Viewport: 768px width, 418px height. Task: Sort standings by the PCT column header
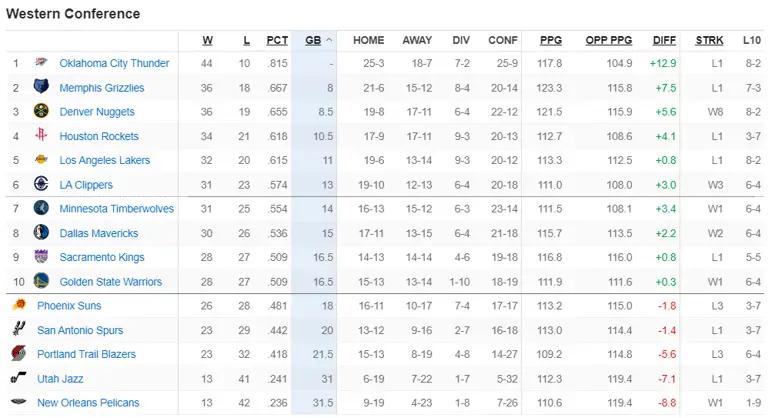[x=277, y=41]
